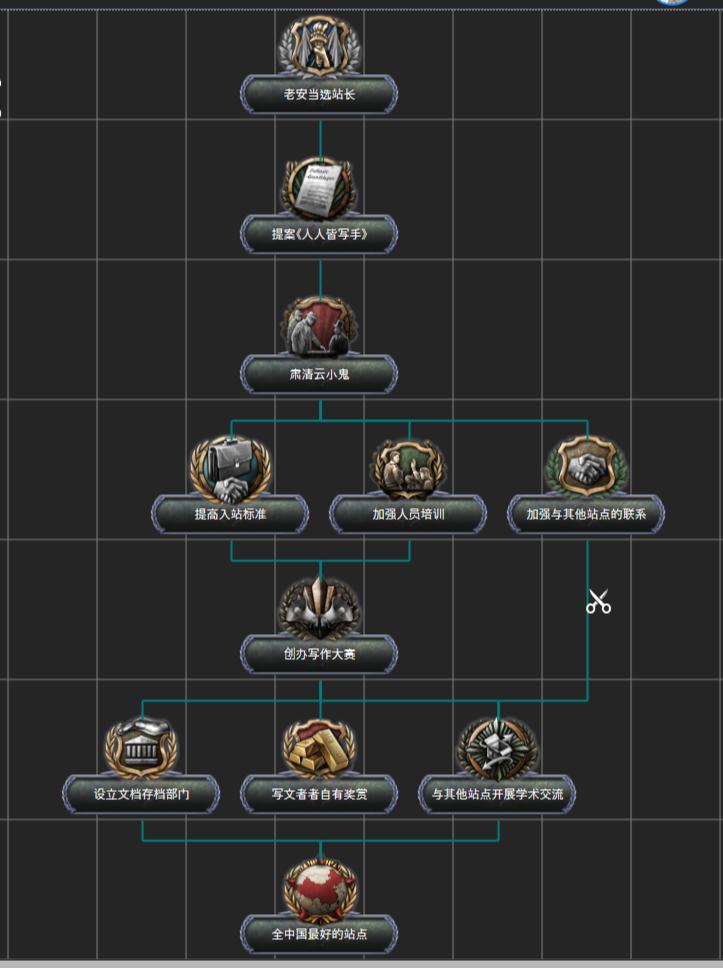Select the handshake icon for 加强与其他站点的联系
723x968 pixels.
click(586, 467)
